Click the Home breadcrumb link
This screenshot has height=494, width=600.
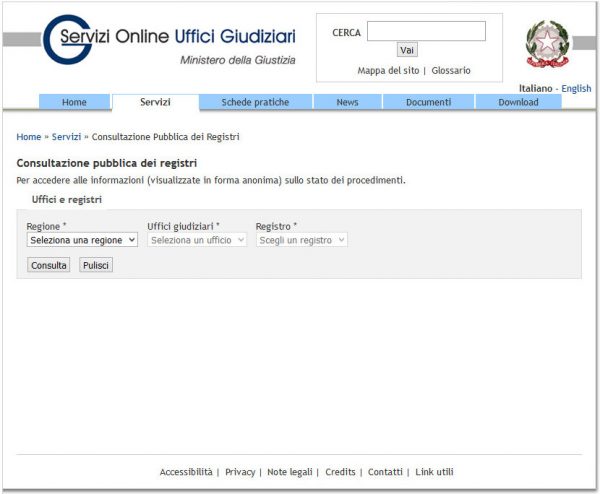(x=29, y=137)
